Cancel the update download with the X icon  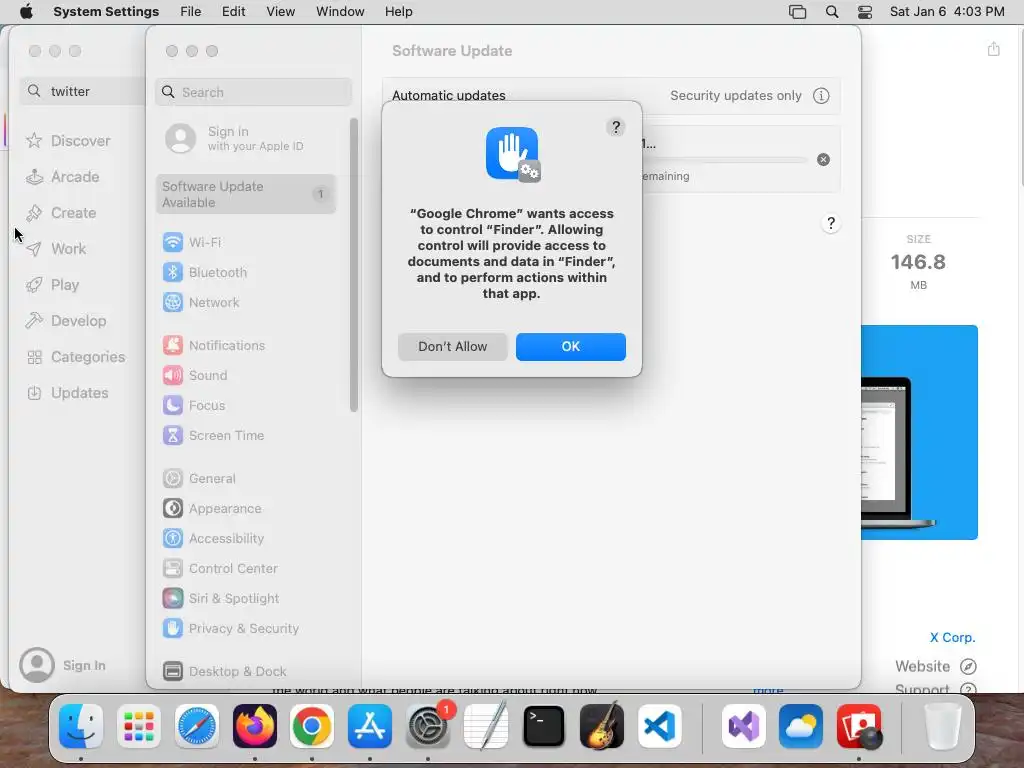click(x=823, y=159)
